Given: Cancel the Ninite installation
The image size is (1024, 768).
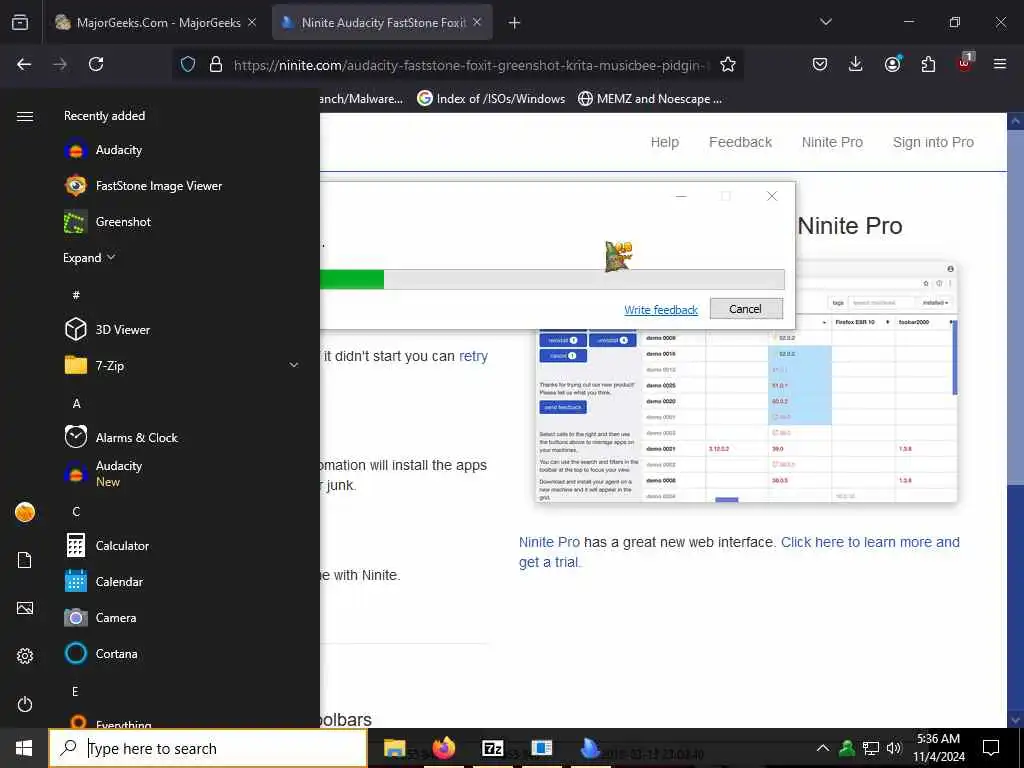Looking at the screenshot, I should point(746,309).
